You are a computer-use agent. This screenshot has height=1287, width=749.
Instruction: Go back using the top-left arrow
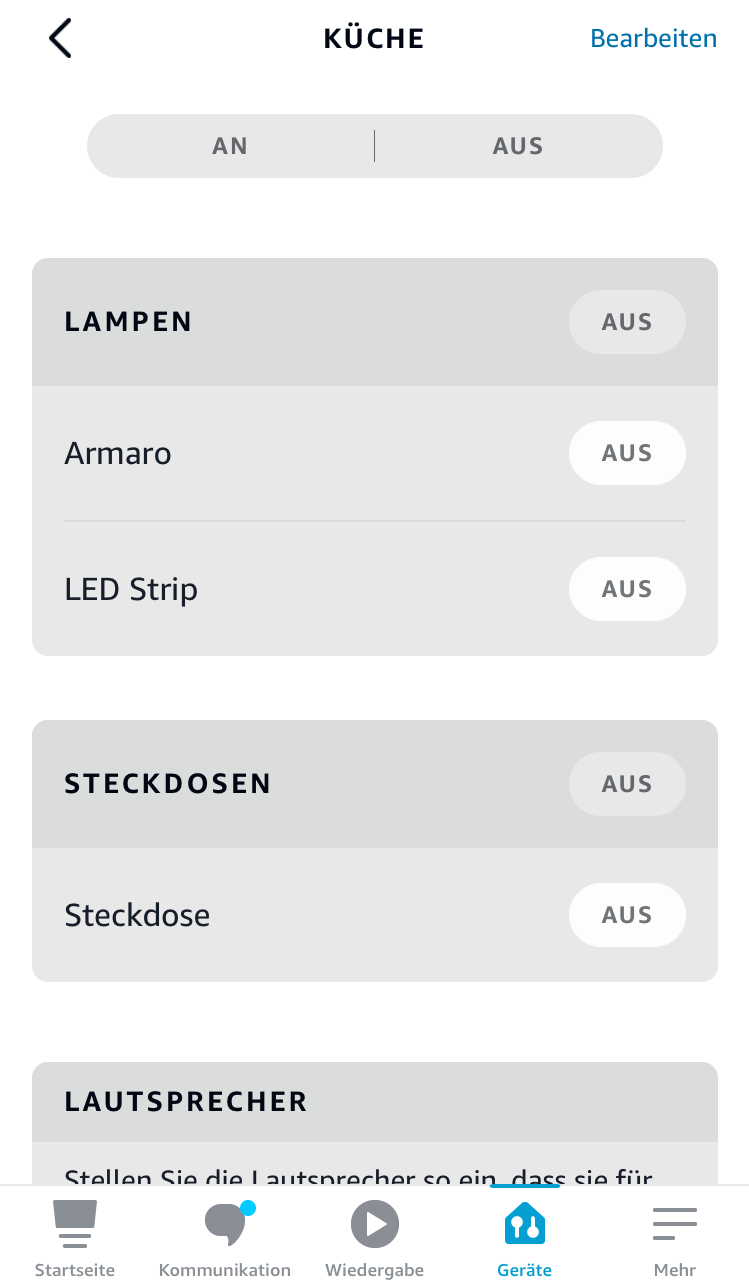click(x=60, y=39)
